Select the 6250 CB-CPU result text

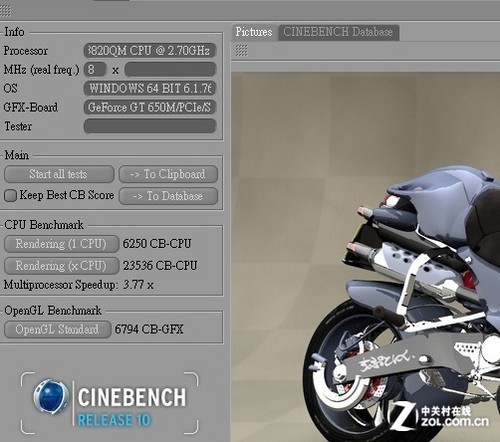(x=157, y=244)
